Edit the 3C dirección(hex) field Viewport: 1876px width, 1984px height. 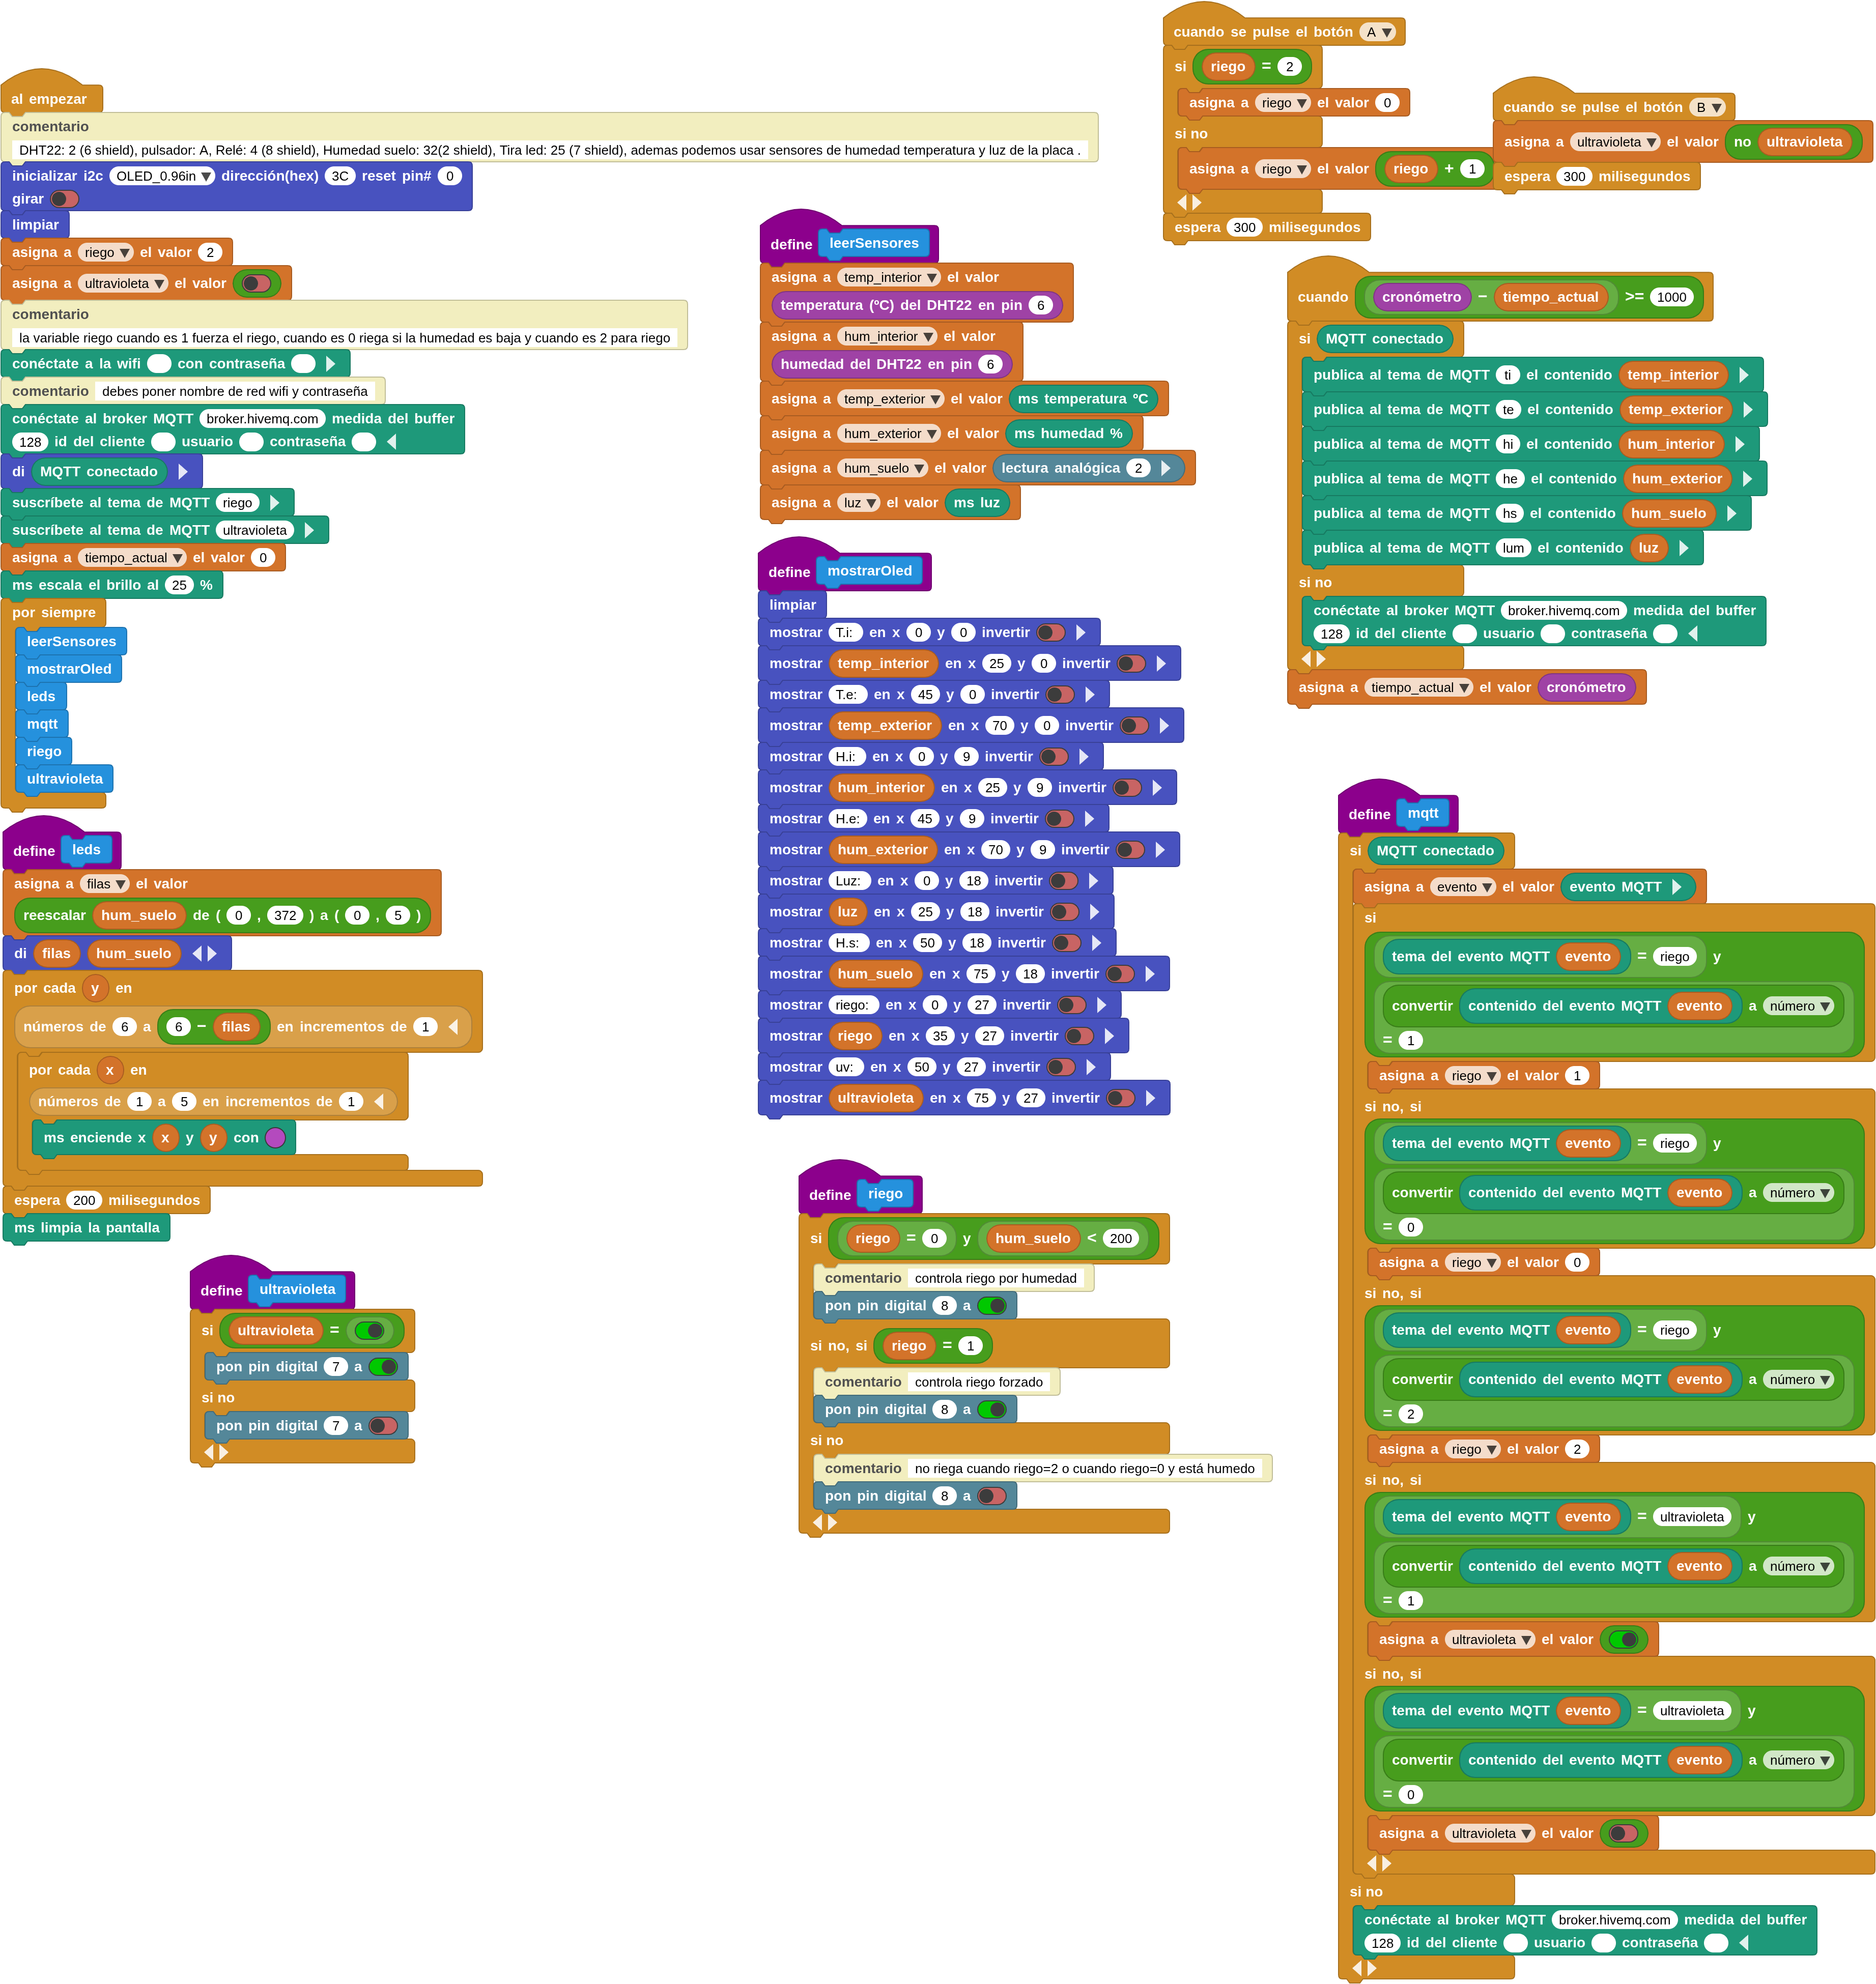click(340, 176)
